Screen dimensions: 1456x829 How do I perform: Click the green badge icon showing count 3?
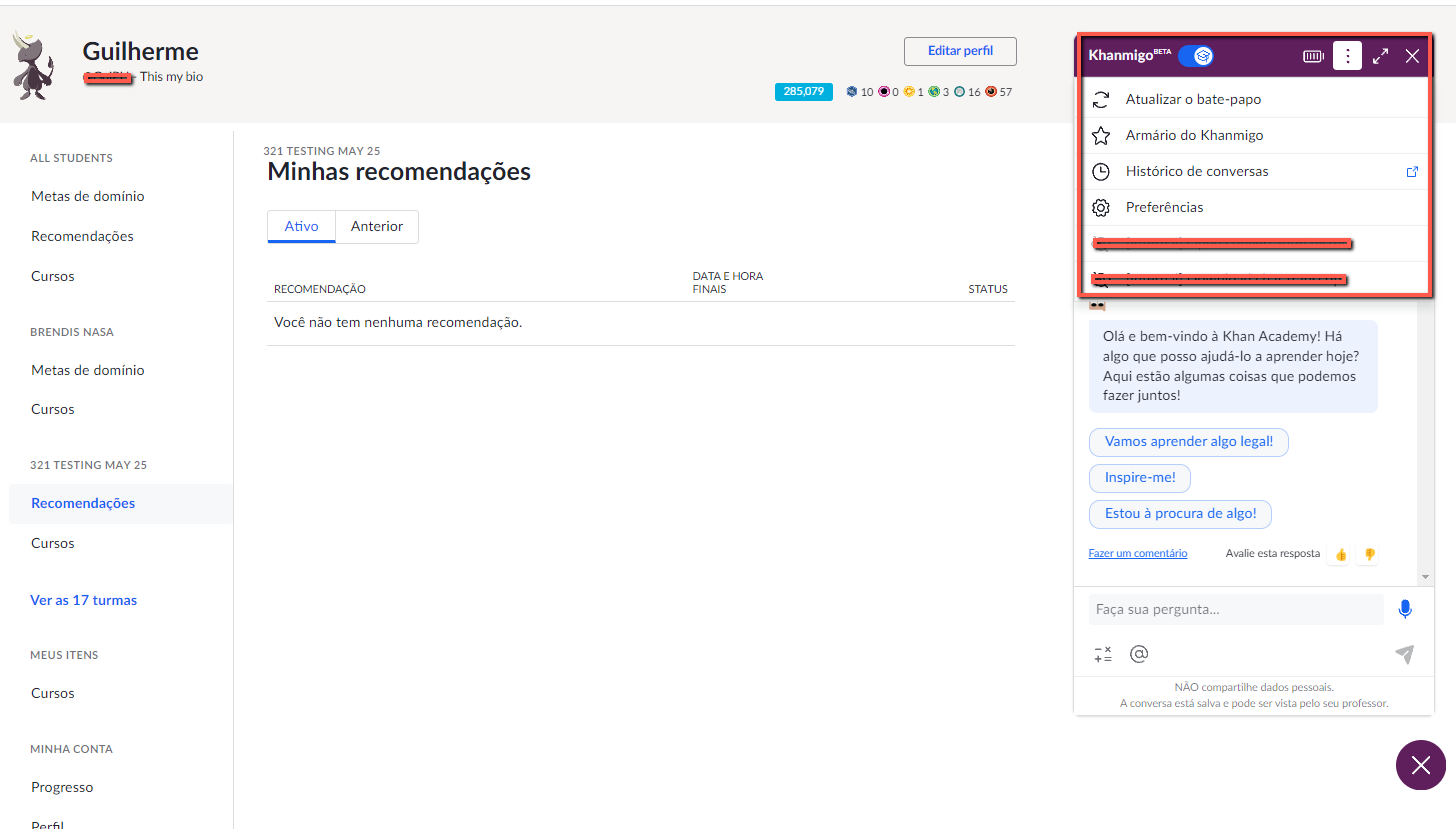(x=934, y=91)
